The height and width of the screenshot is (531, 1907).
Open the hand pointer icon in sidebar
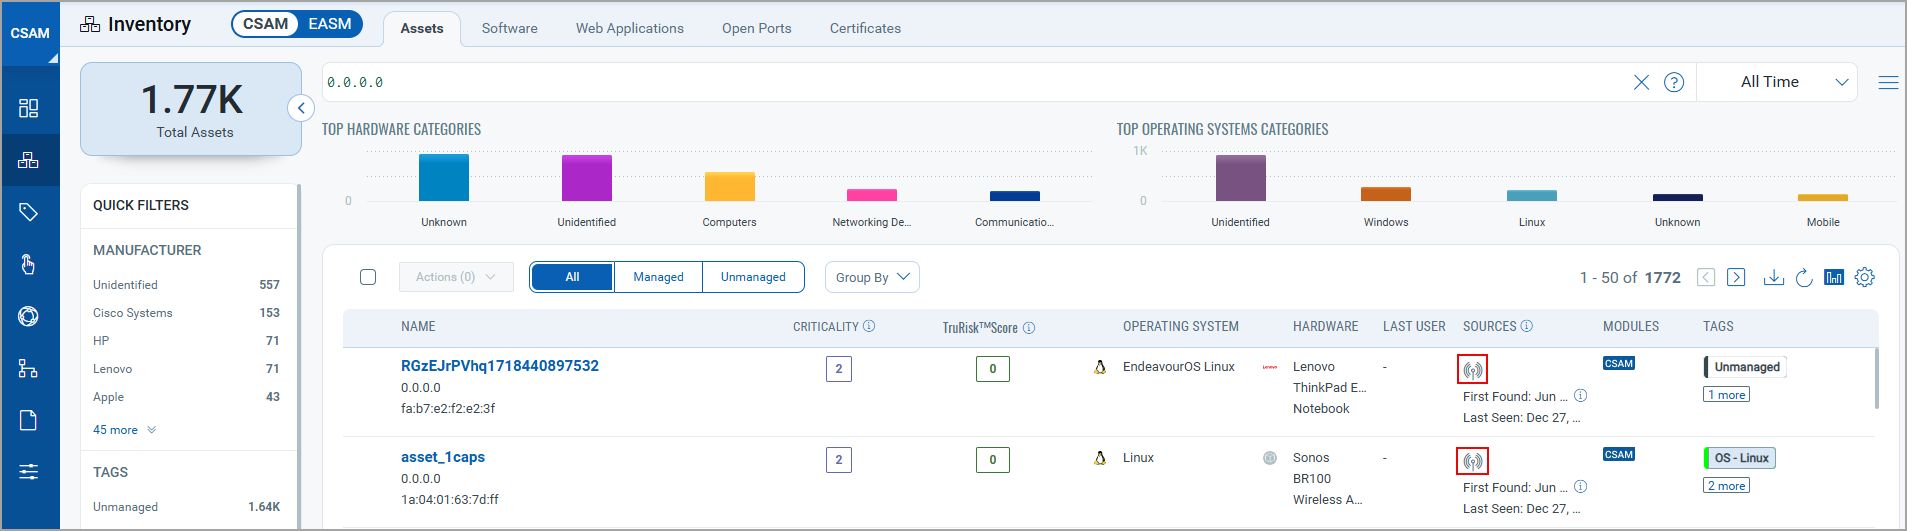tap(28, 264)
